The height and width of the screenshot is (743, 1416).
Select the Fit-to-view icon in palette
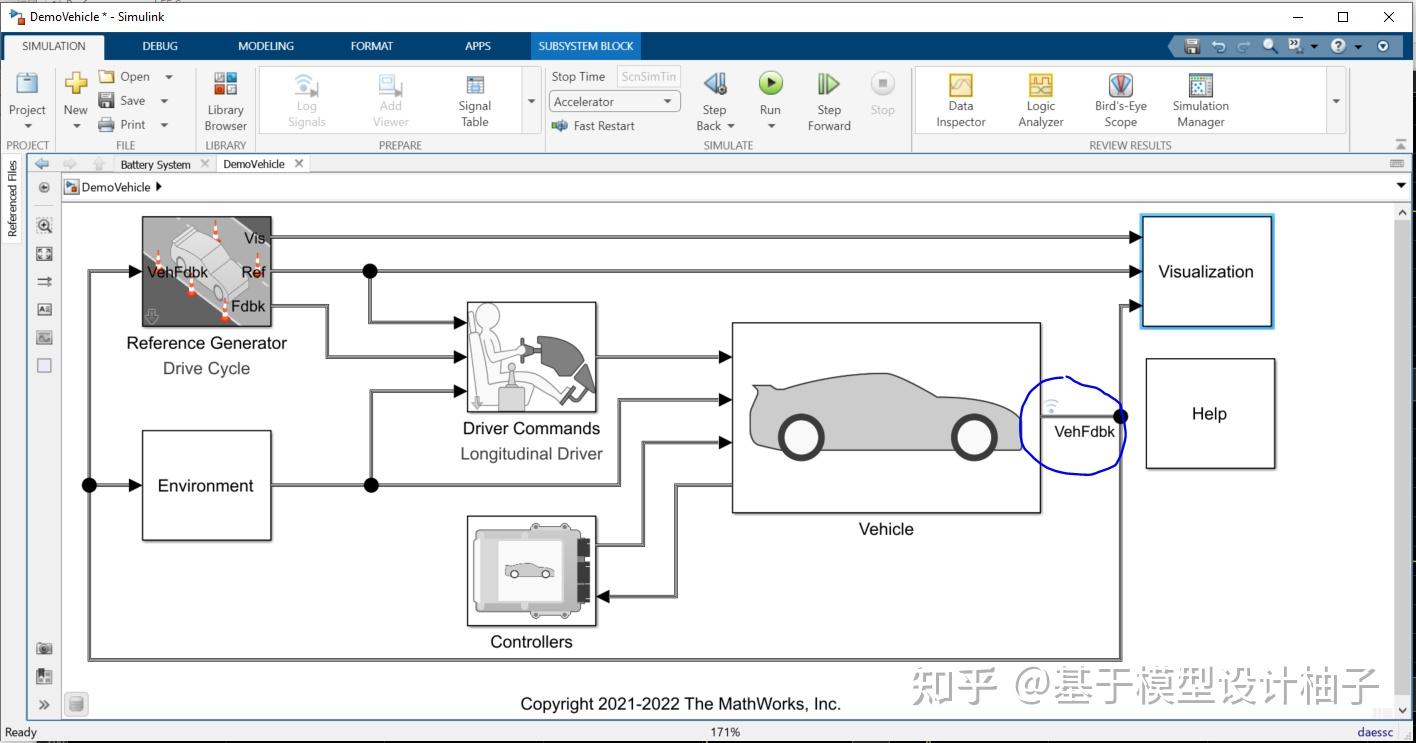click(x=43, y=254)
